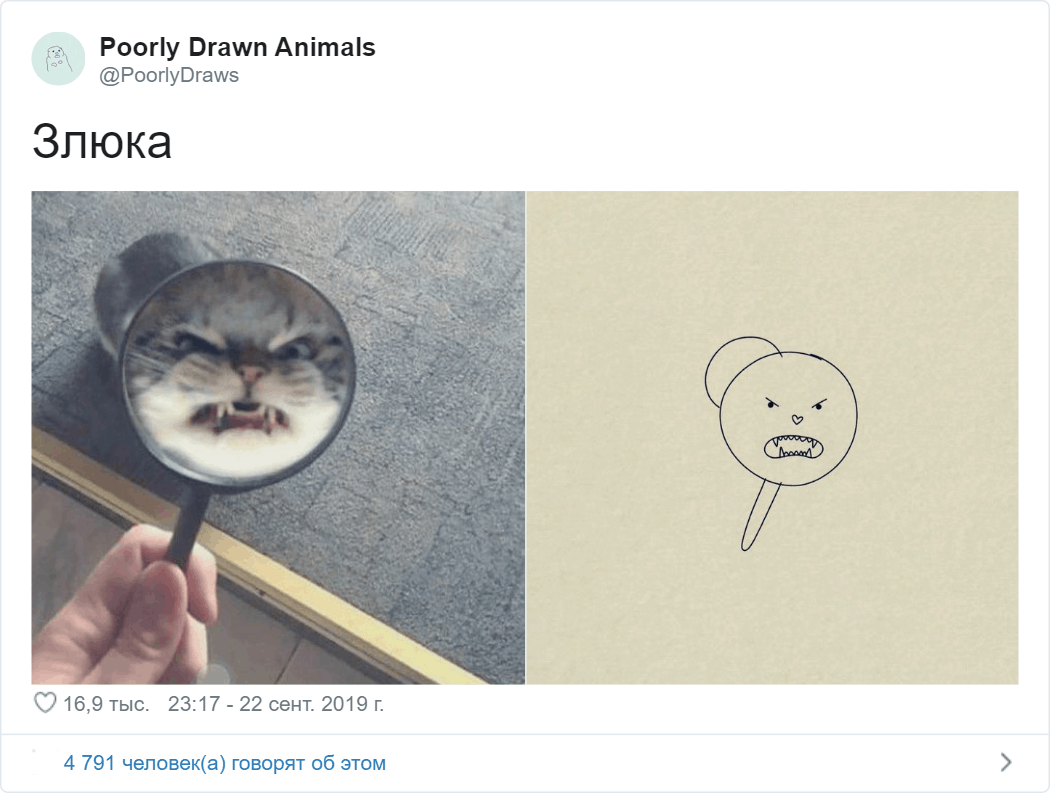Viewport: 1050px width, 793px height.
Task: Open the 23:17 - 22 сент. 2019 г. timestamp
Action: coord(275,704)
